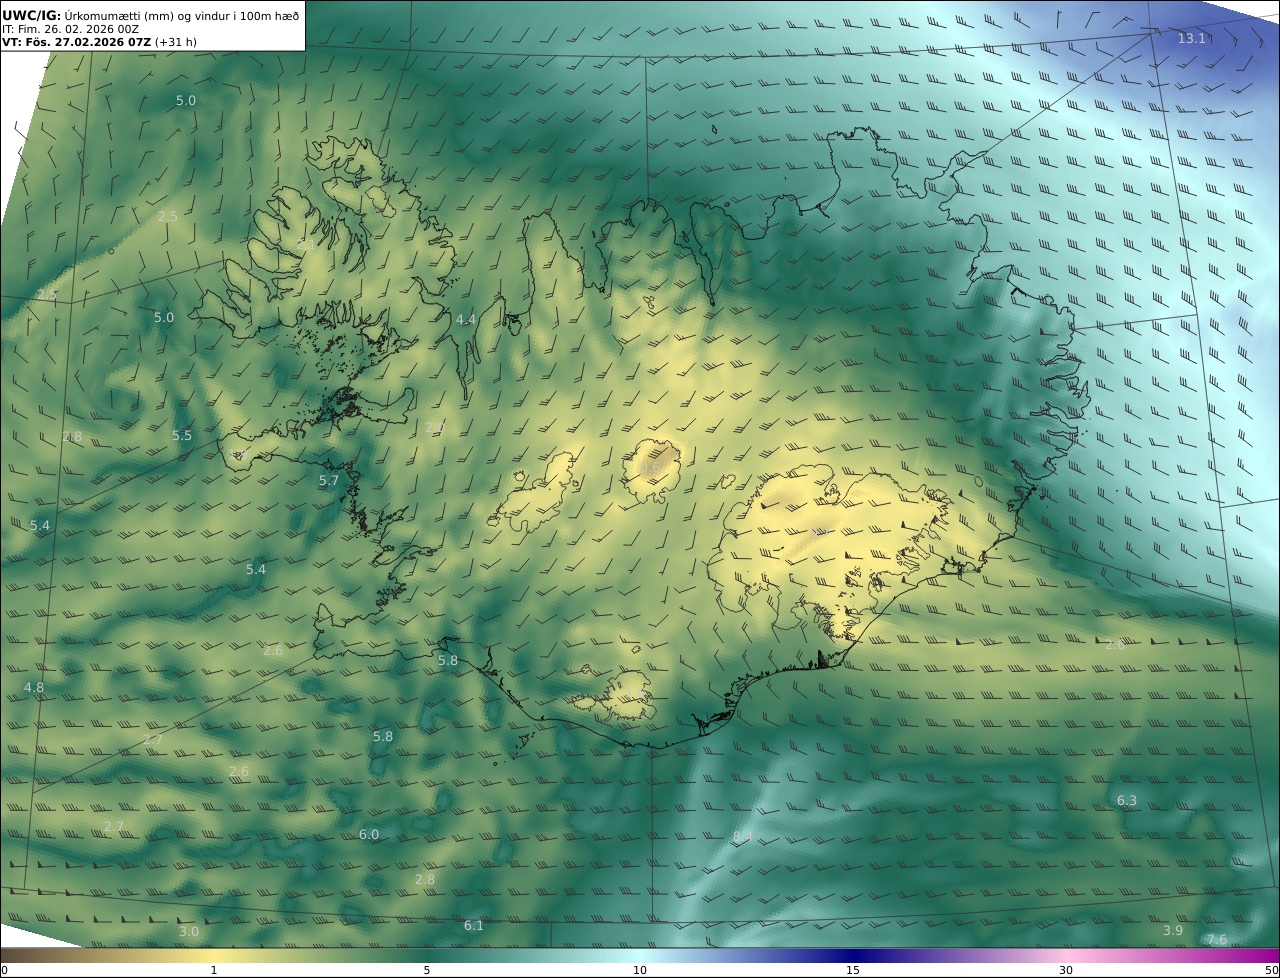
Task: Click the 6.3 value label on the map
Action: pyautogui.click(x=1127, y=801)
